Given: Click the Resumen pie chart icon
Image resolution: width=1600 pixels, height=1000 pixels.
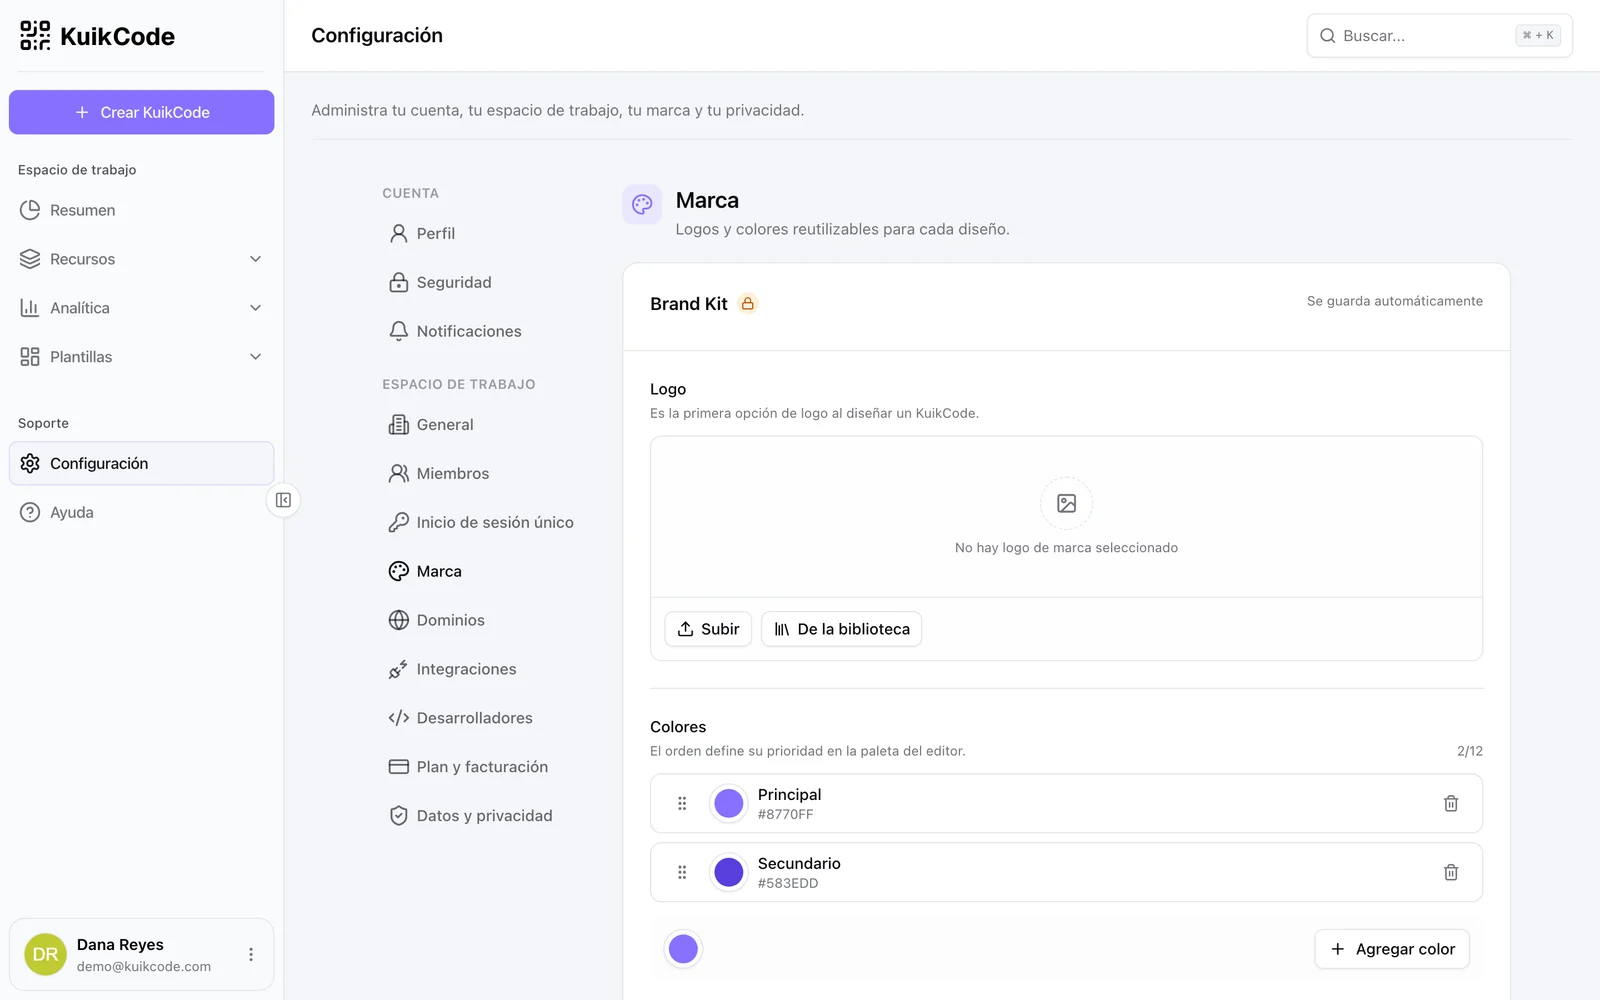Looking at the screenshot, I should (x=30, y=210).
